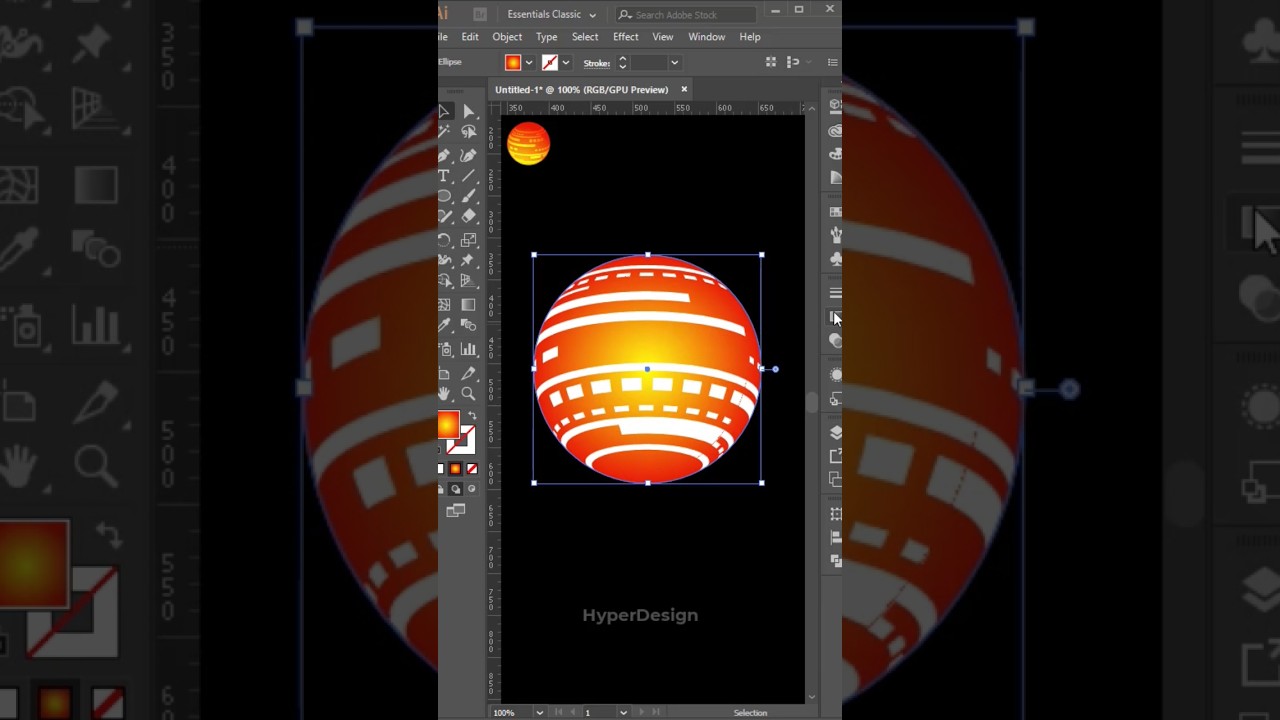1280x720 pixels.
Task: Select the Zoom magnifier tool
Action: pyautogui.click(x=468, y=393)
